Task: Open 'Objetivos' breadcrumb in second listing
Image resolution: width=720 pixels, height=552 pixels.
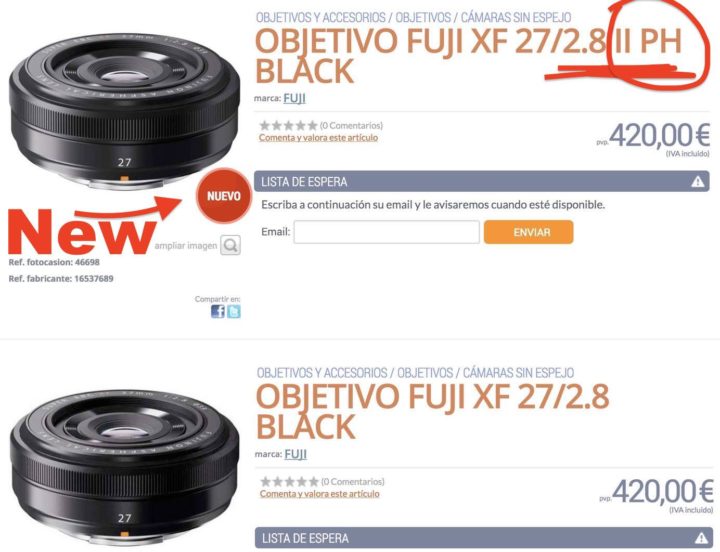Action: click(425, 372)
